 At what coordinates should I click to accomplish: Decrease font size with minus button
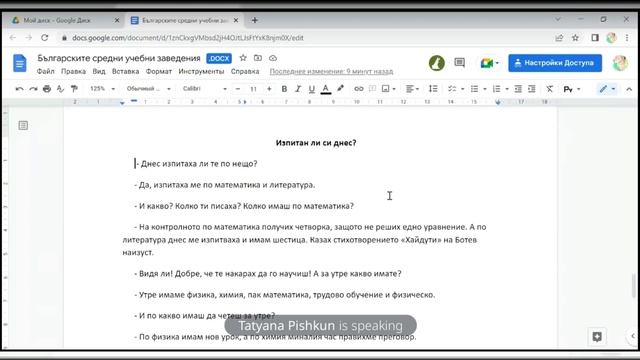[x=238, y=89]
